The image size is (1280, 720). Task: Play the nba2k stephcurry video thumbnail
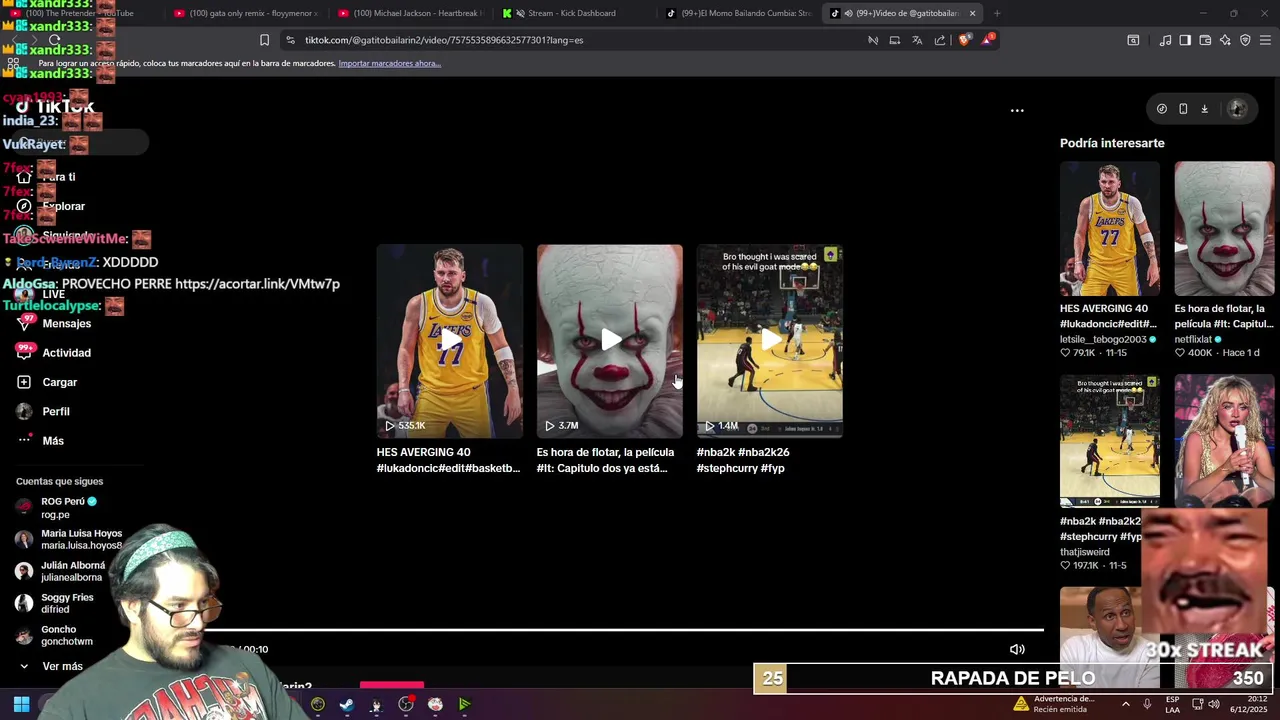pyautogui.click(x=769, y=341)
